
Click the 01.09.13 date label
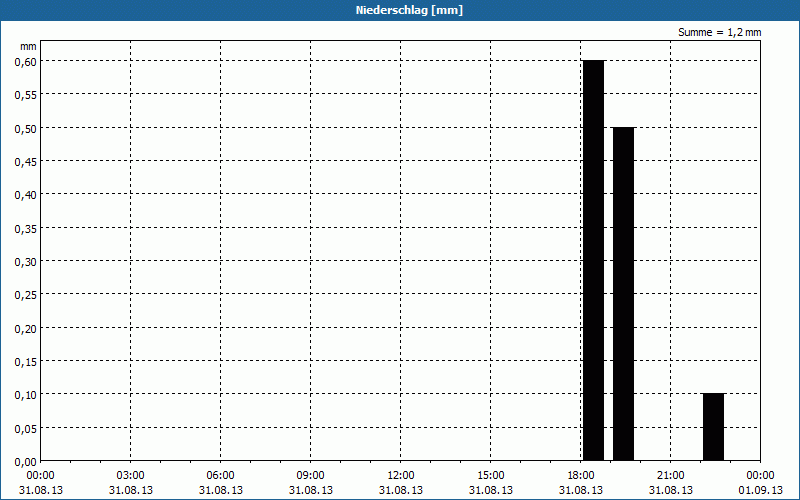[x=760, y=490]
